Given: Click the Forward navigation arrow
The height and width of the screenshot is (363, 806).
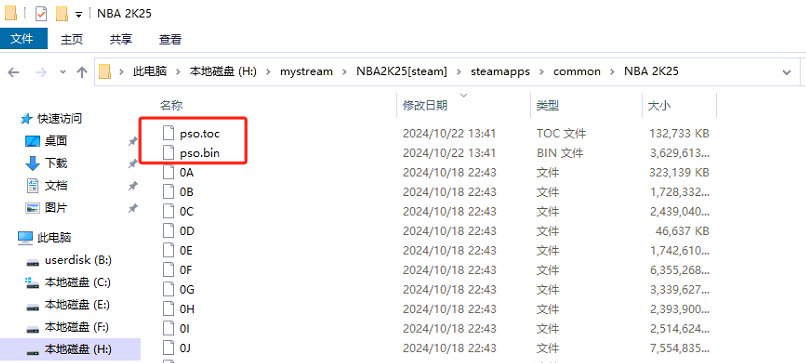Looking at the screenshot, I should [x=40, y=72].
